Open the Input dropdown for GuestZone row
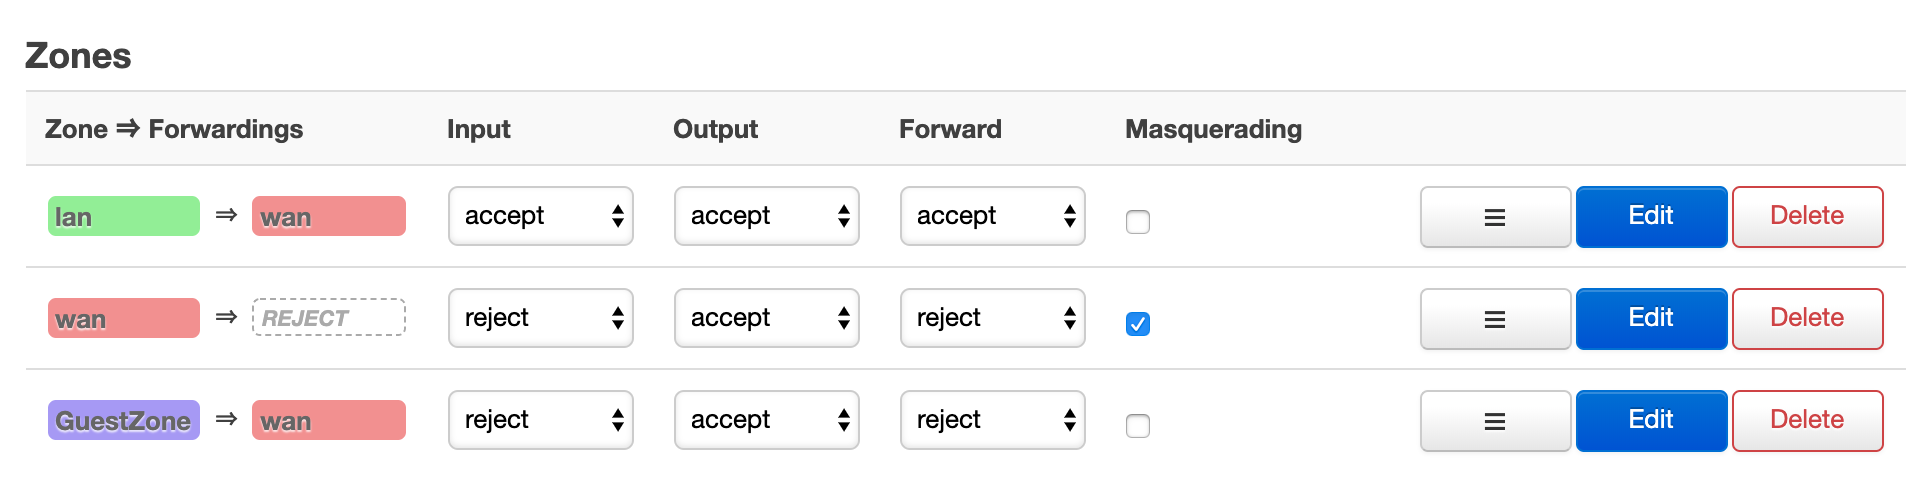This screenshot has height=484, width=1916. click(541, 420)
